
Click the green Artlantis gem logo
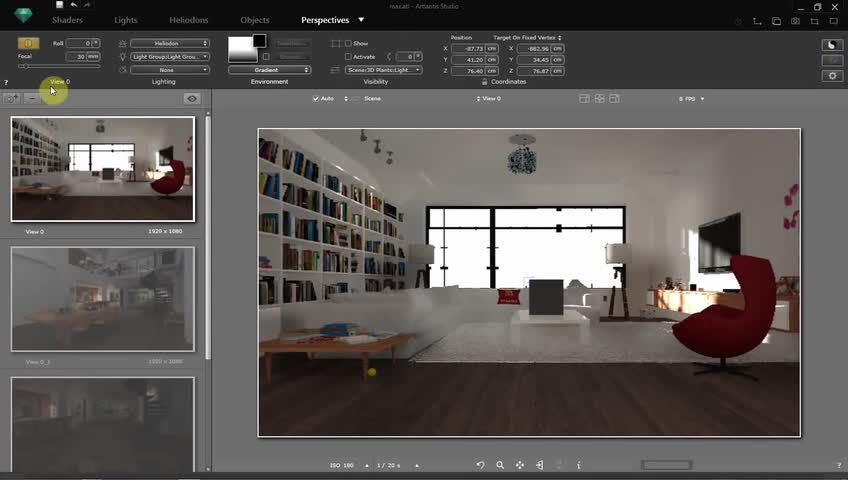pos(23,15)
